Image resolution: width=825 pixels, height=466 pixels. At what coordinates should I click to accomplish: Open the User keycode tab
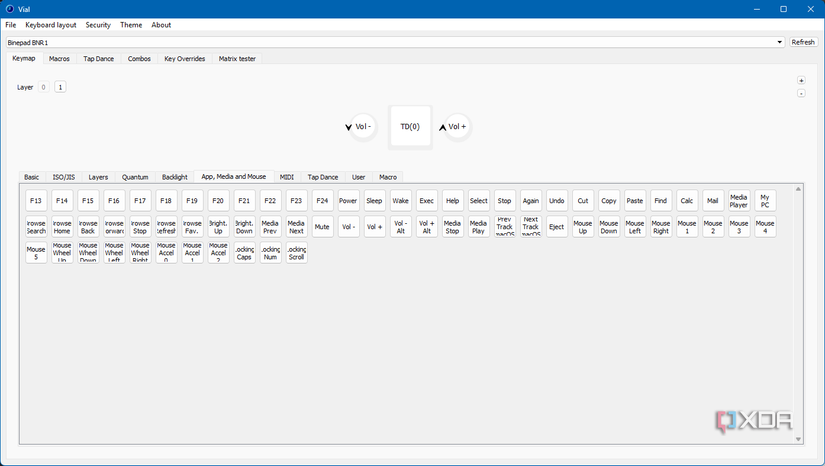(358, 177)
